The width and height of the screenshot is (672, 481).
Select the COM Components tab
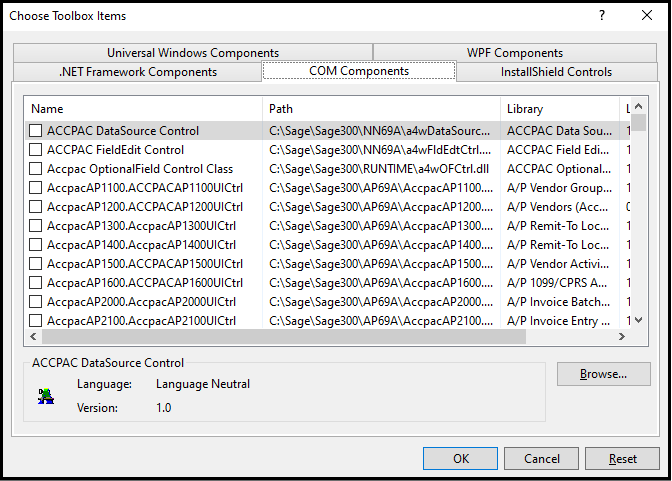point(359,71)
